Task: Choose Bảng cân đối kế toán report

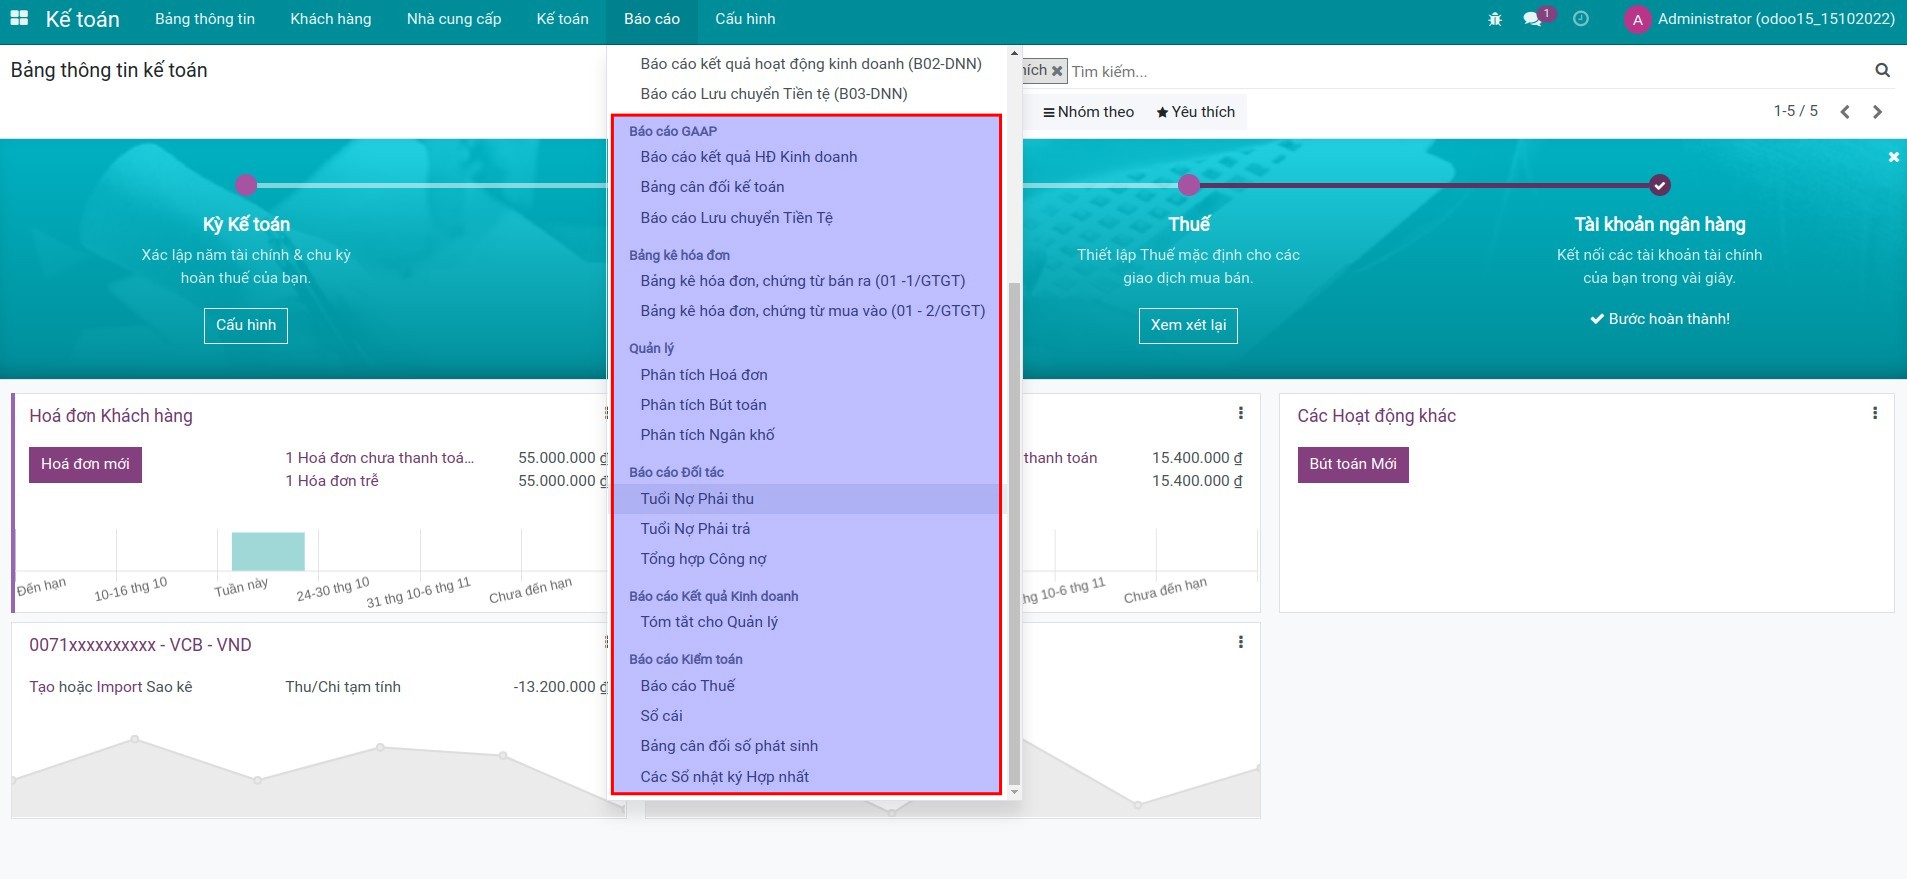Action: (712, 187)
